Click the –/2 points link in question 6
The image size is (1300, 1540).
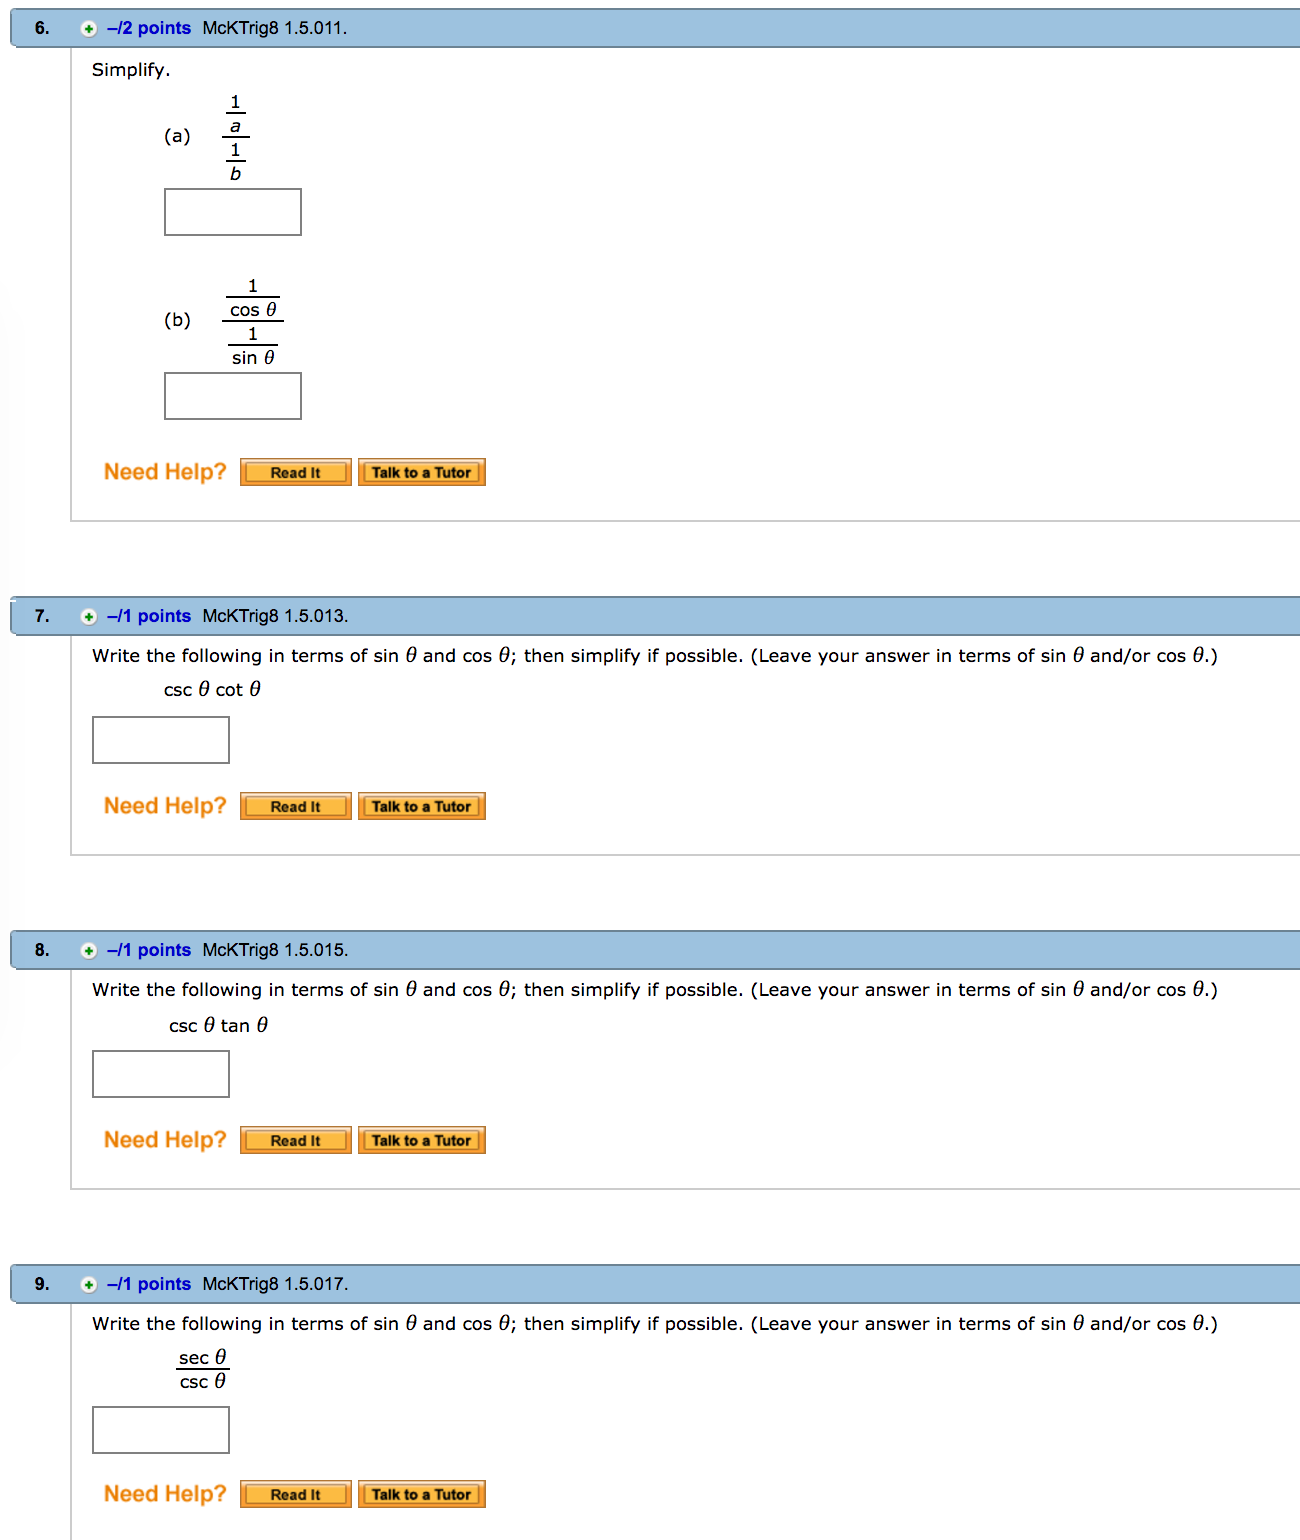point(149,28)
